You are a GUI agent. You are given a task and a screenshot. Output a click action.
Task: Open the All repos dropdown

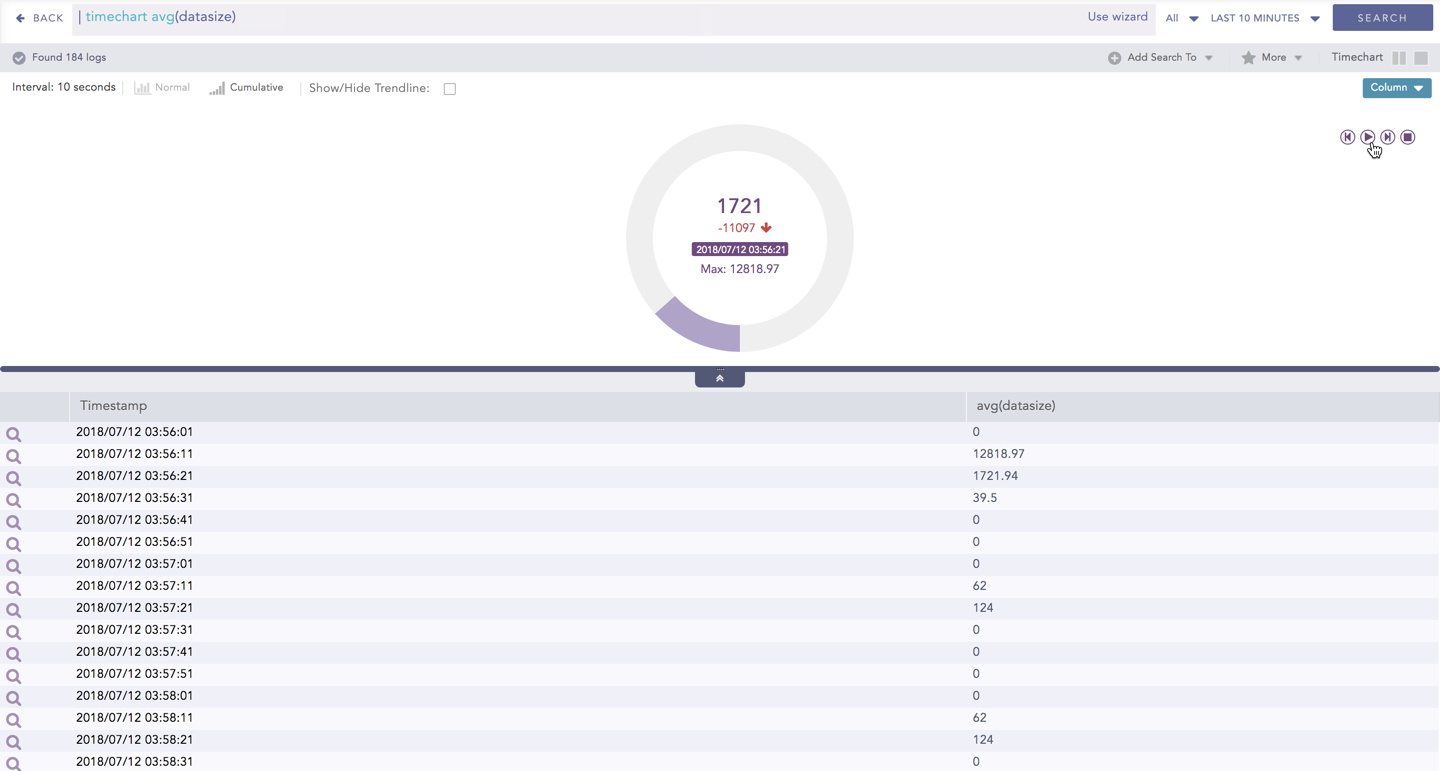coord(1181,18)
